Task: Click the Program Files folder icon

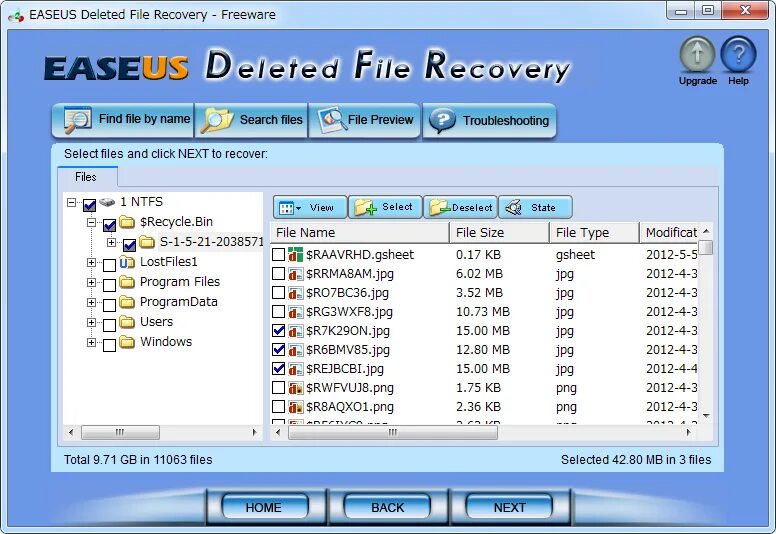Action: click(x=127, y=282)
